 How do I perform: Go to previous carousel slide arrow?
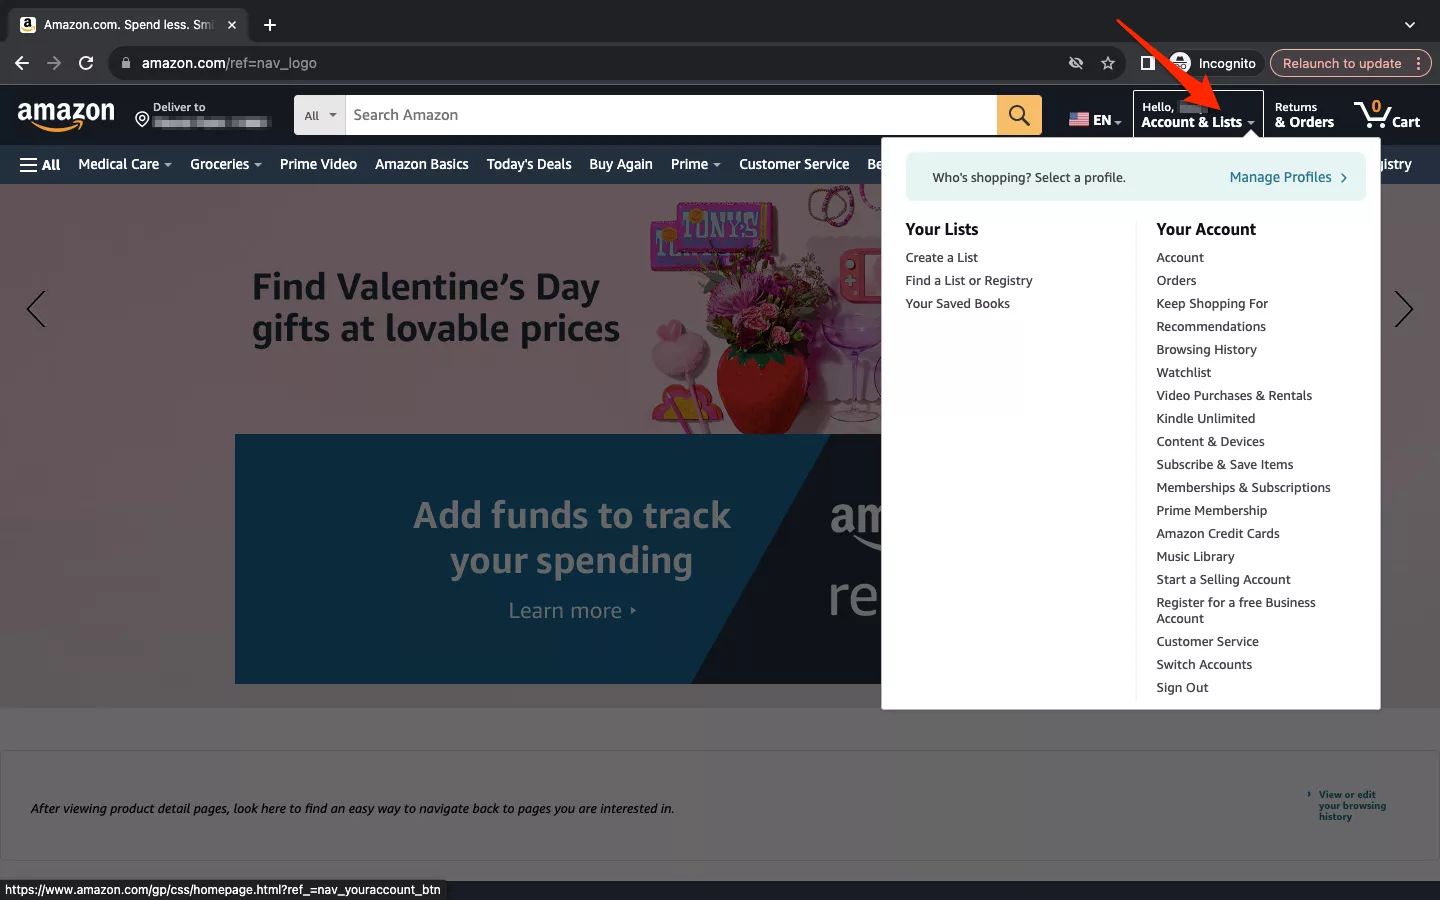[36, 309]
